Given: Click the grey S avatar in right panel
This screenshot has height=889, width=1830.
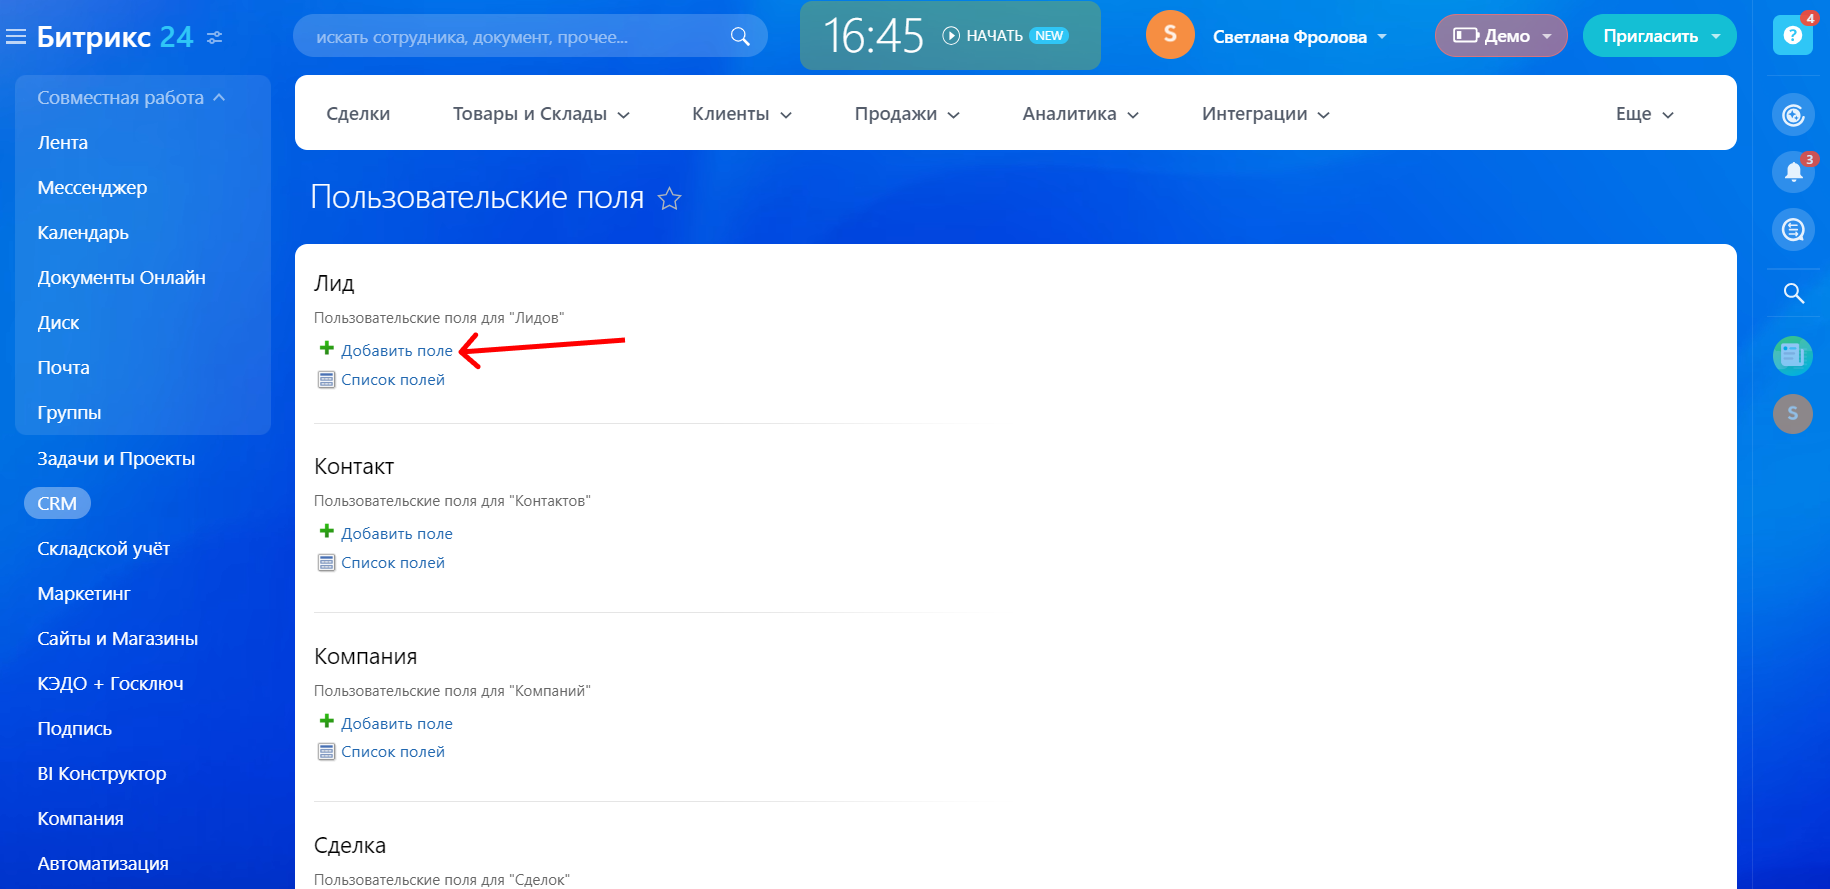Looking at the screenshot, I should click(1793, 413).
